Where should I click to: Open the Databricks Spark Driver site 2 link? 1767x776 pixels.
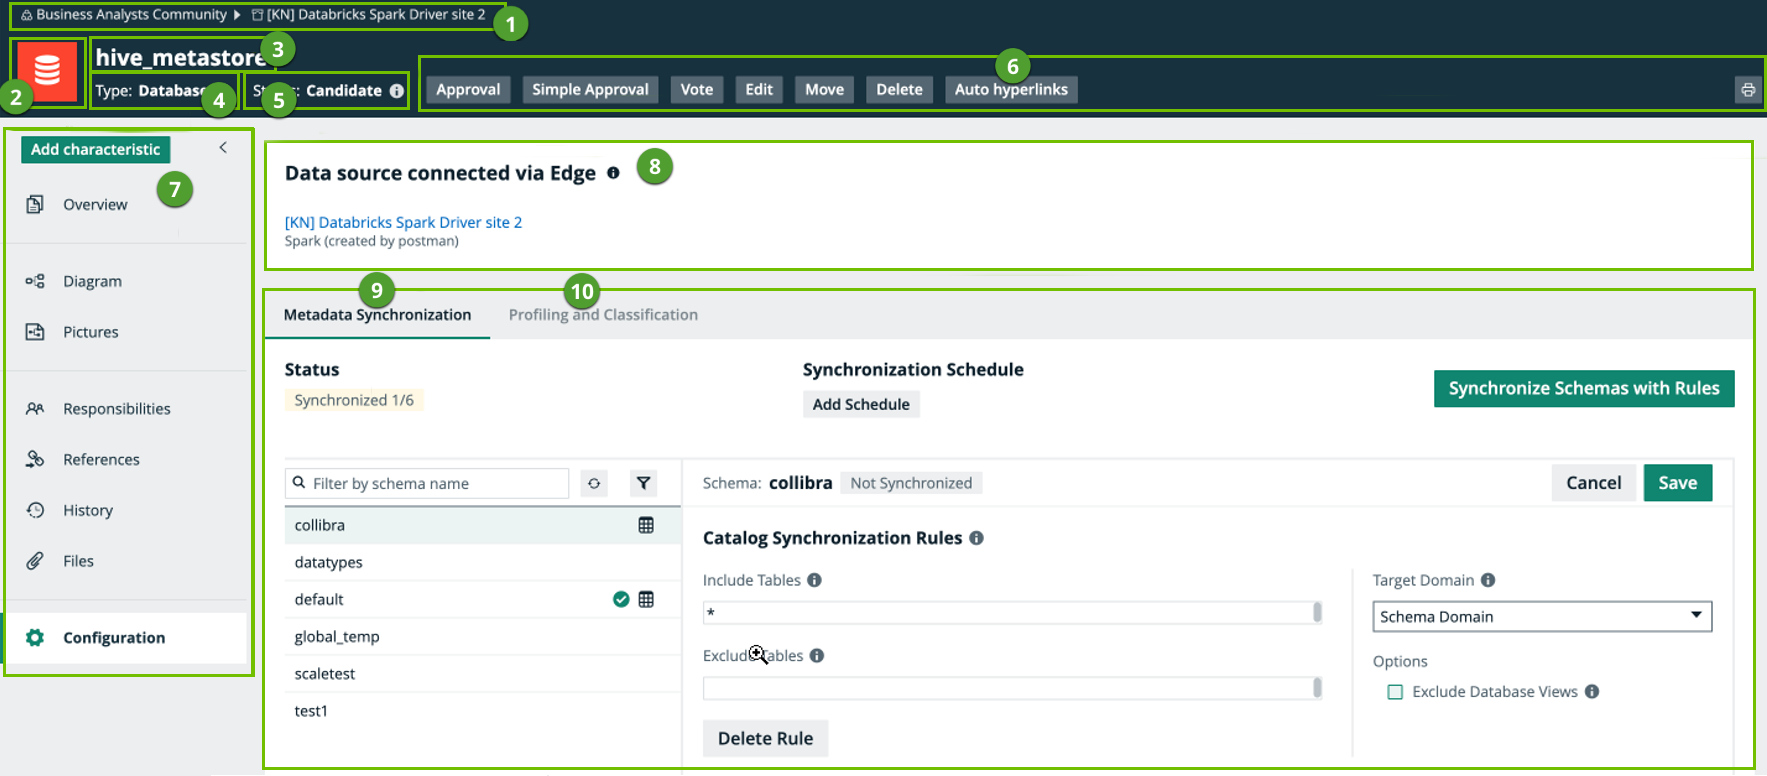pyautogui.click(x=403, y=223)
